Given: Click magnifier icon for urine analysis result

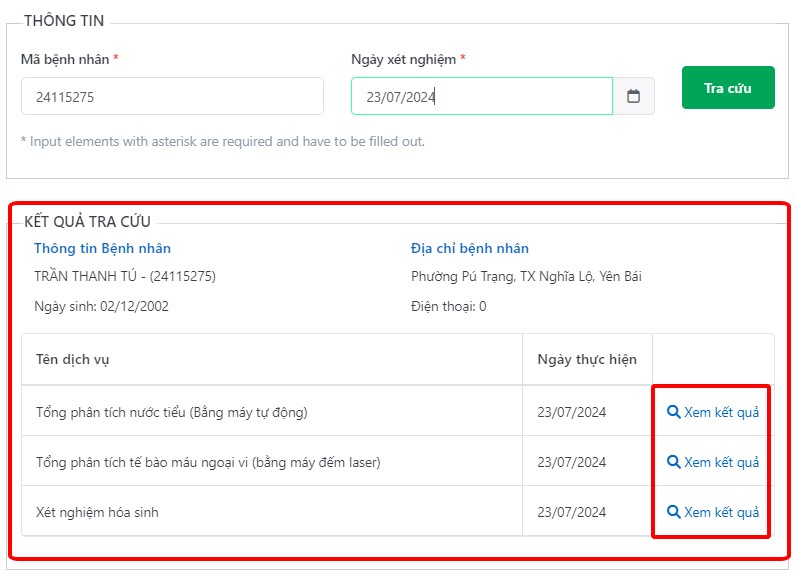Looking at the screenshot, I should point(673,412).
